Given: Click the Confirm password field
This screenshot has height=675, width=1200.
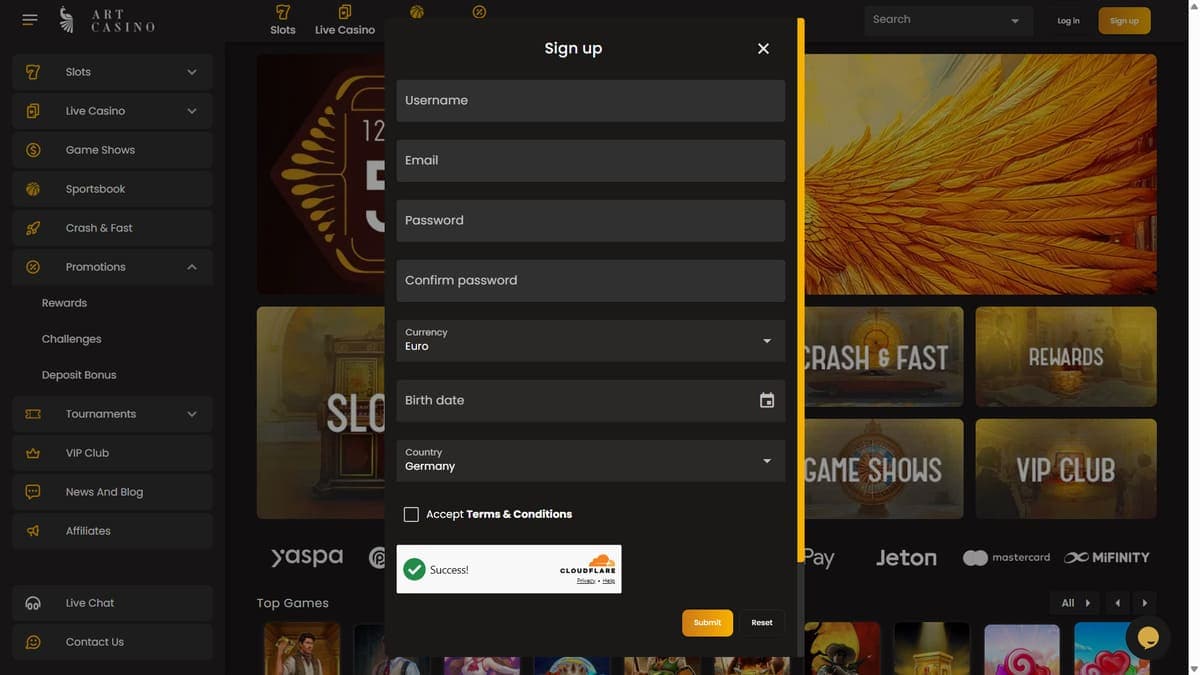Looking at the screenshot, I should [x=590, y=281].
